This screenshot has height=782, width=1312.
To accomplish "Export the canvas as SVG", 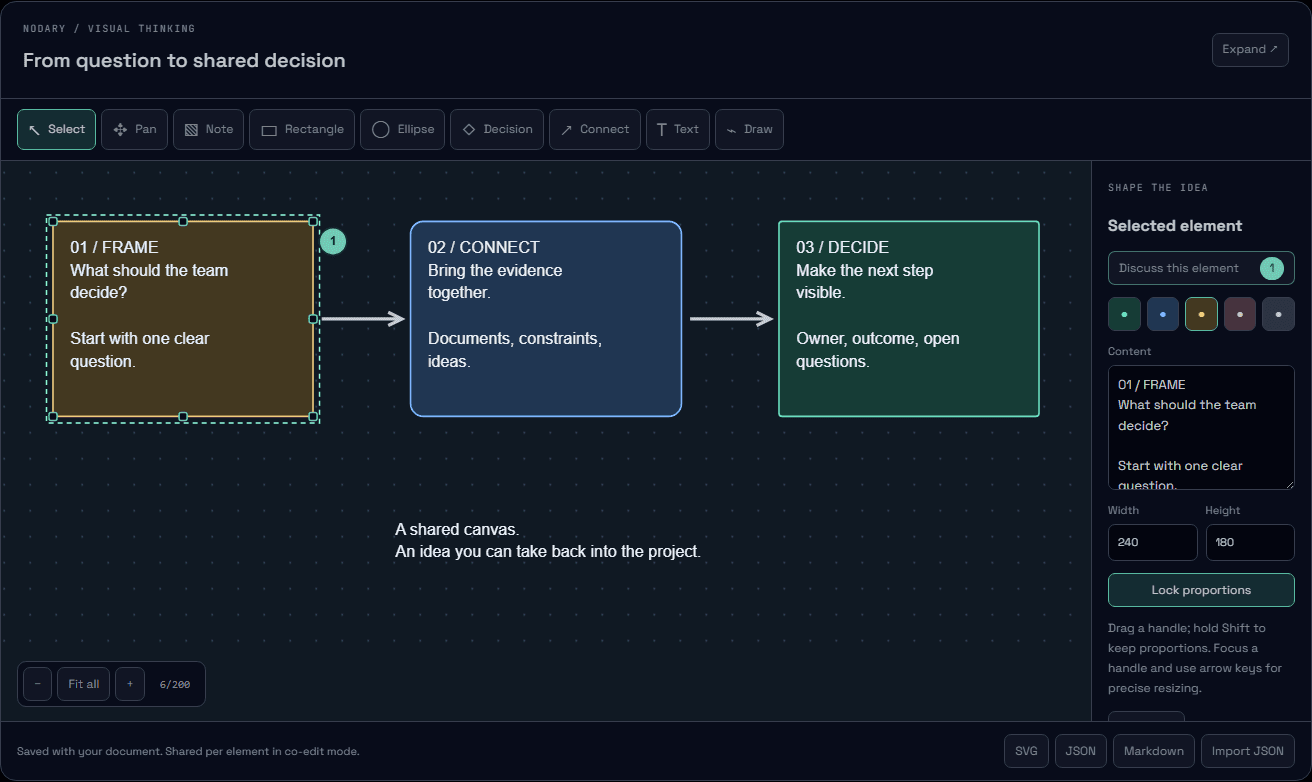I will click(1026, 751).
